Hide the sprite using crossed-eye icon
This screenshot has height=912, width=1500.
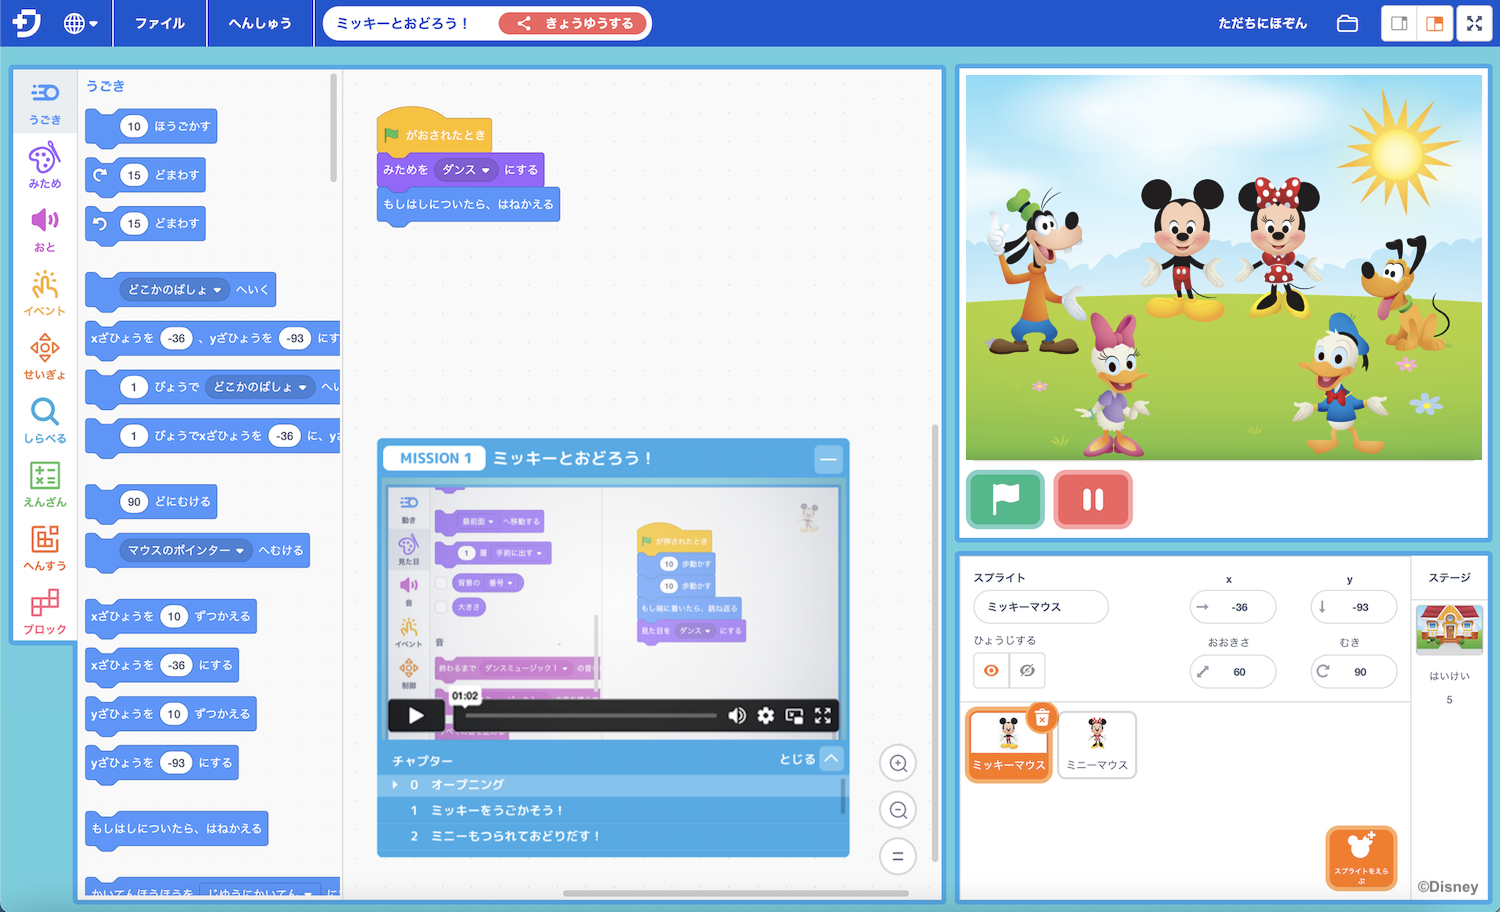(1027, 671)
